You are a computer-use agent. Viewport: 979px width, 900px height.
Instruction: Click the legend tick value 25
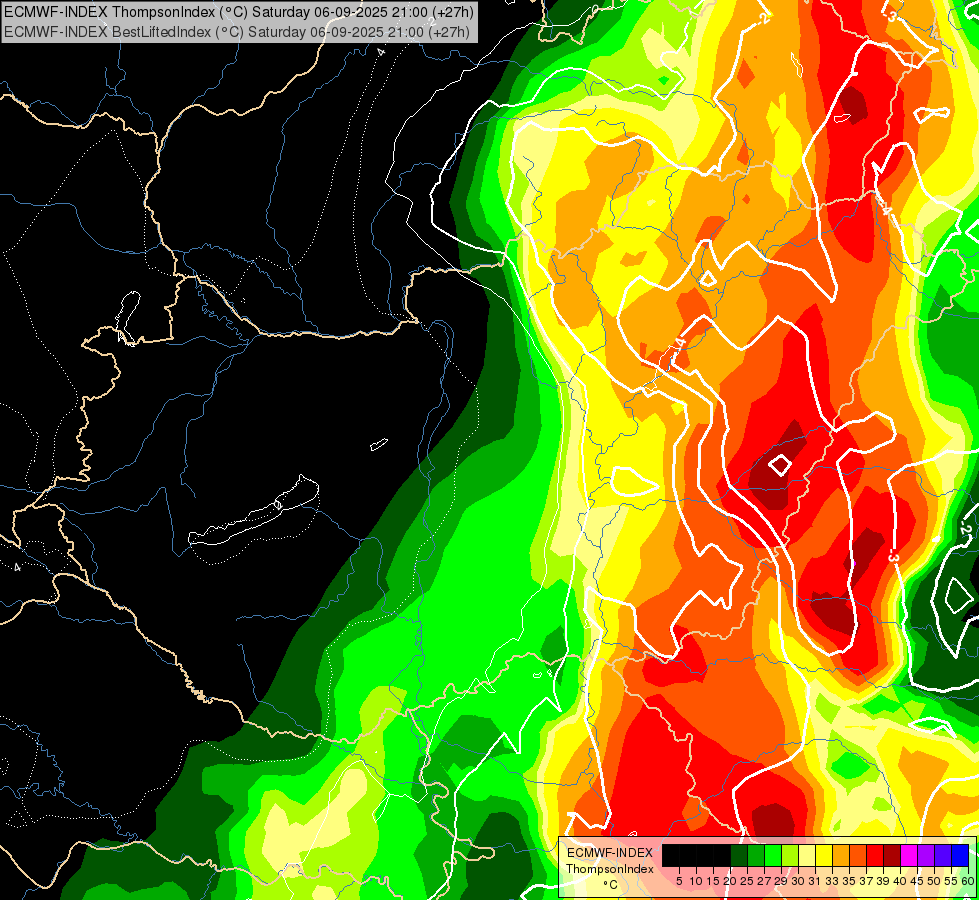(x=747, y=881)
